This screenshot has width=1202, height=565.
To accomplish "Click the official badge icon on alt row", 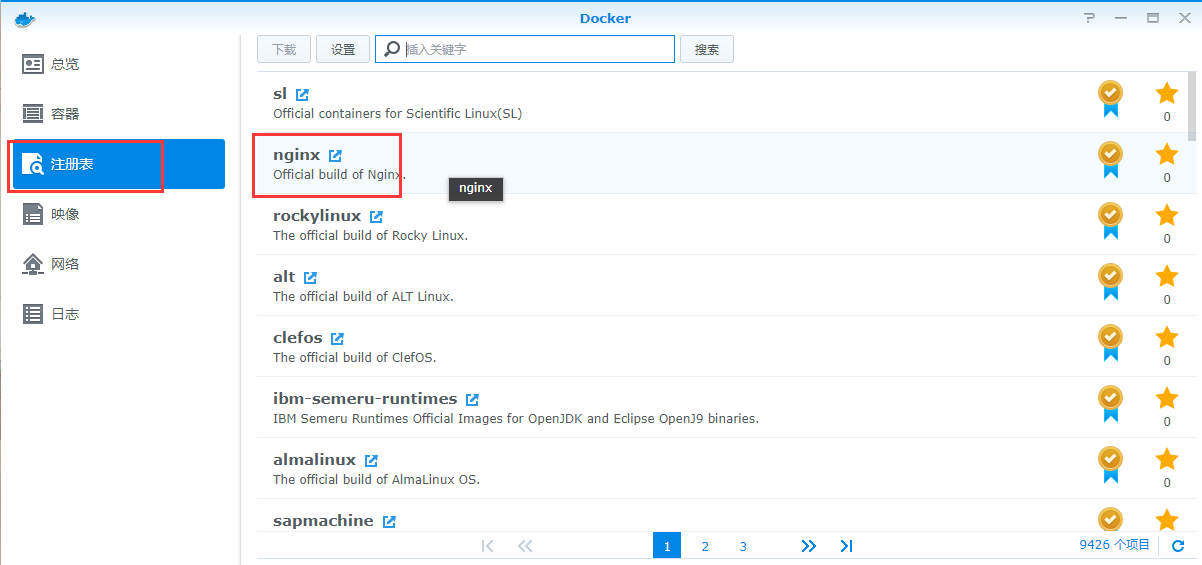I will [x=1110, y=282].
